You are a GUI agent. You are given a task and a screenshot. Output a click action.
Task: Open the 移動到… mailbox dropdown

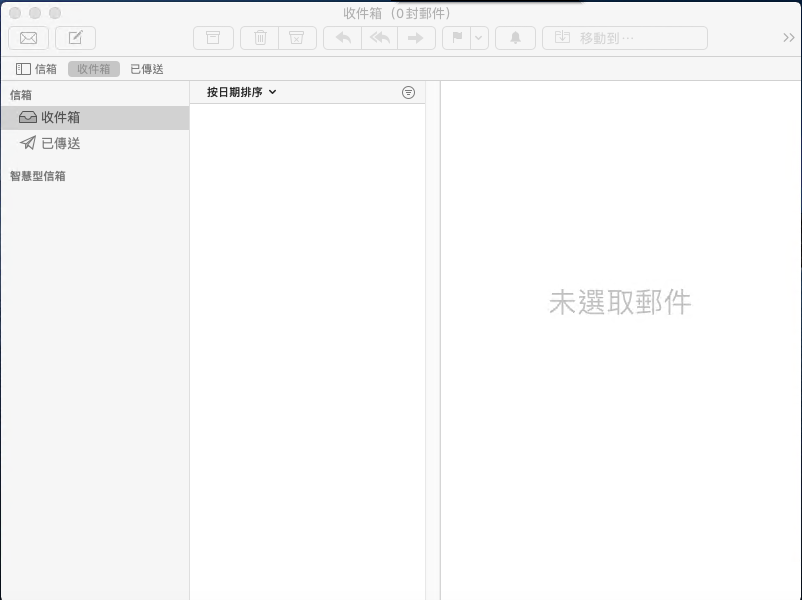624,38
